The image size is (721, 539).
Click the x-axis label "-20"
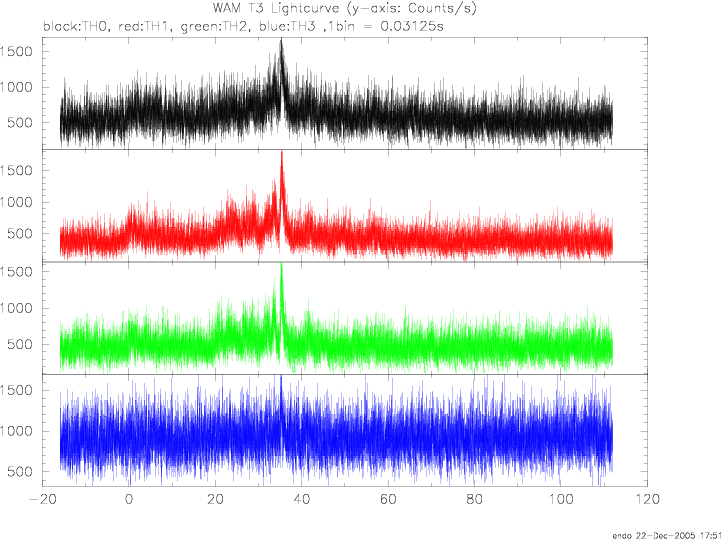[x=44, y=499]
